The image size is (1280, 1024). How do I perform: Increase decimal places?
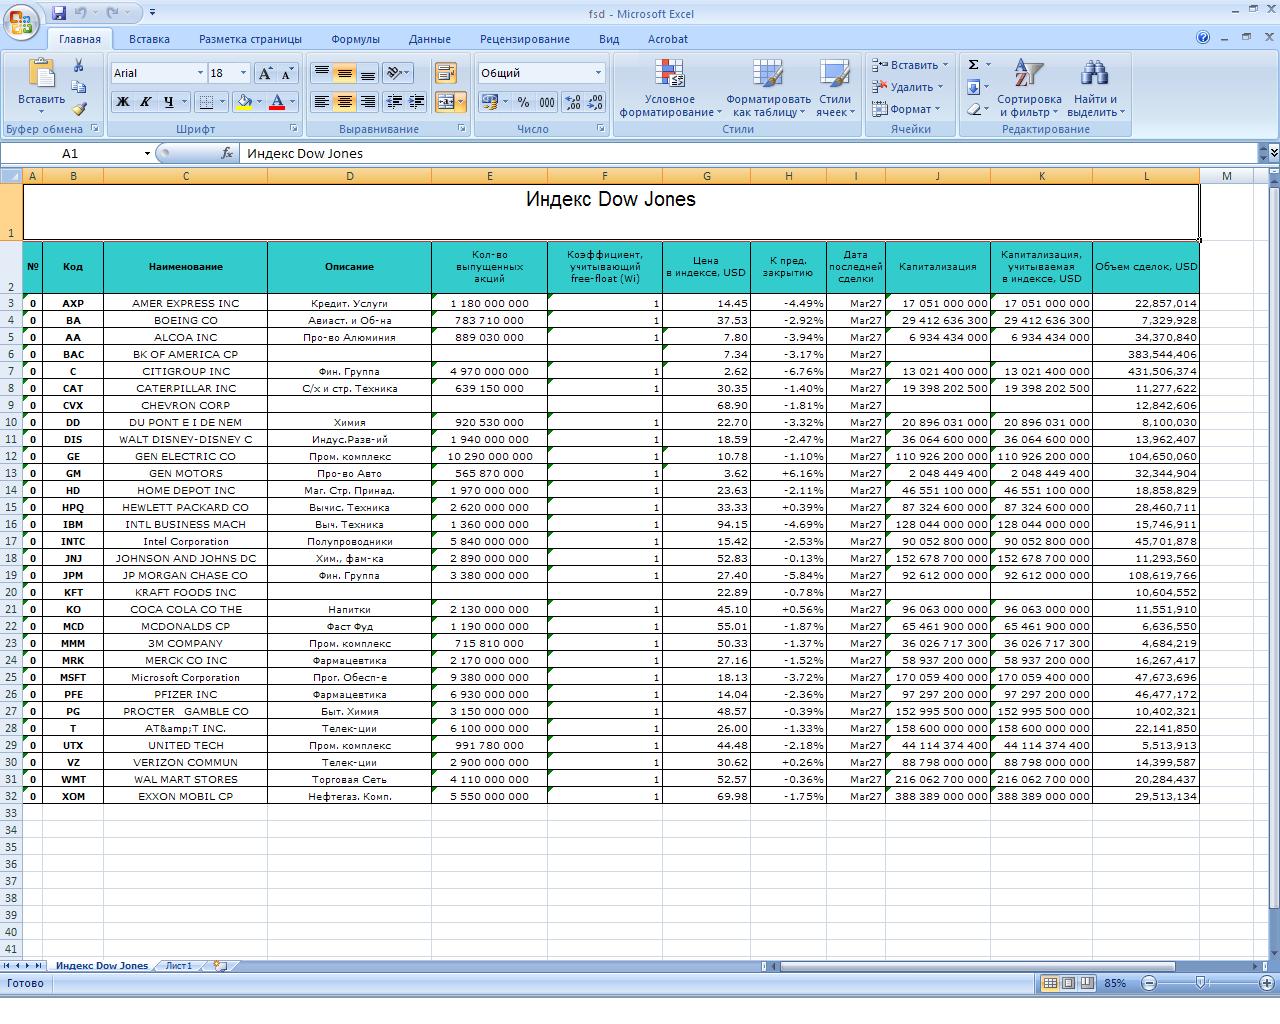[573, 101]
